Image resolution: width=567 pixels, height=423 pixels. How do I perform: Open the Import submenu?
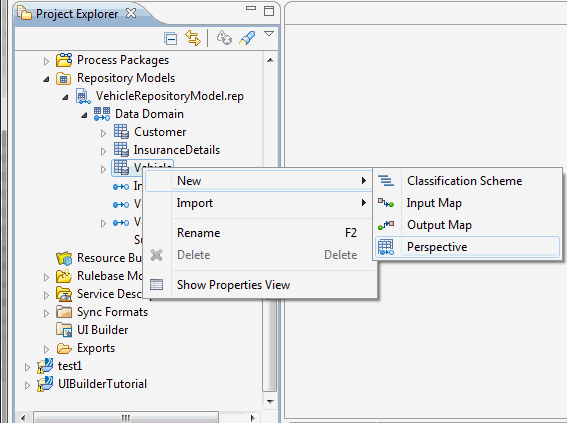pyautogui.click(x=258, y=203)
